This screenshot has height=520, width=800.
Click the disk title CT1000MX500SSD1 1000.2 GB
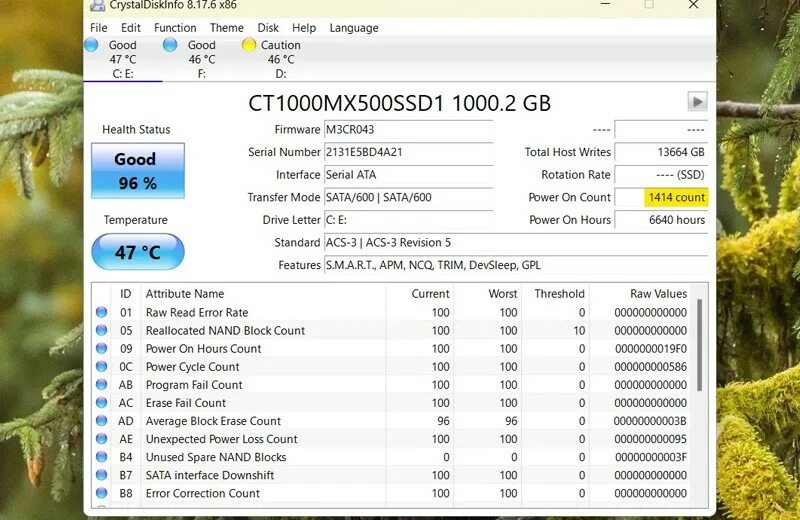tap(399, 103)
